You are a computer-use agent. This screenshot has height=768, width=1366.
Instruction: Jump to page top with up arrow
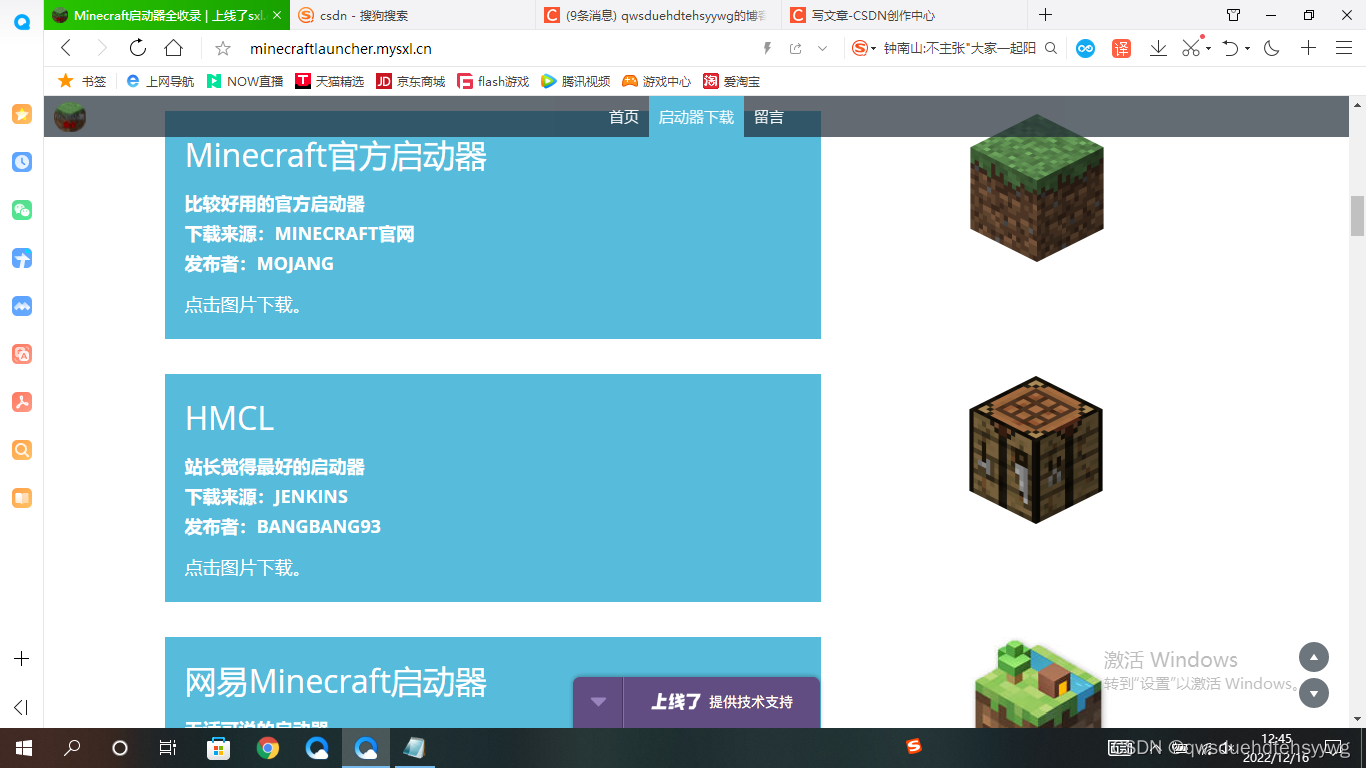point(1313,657)
